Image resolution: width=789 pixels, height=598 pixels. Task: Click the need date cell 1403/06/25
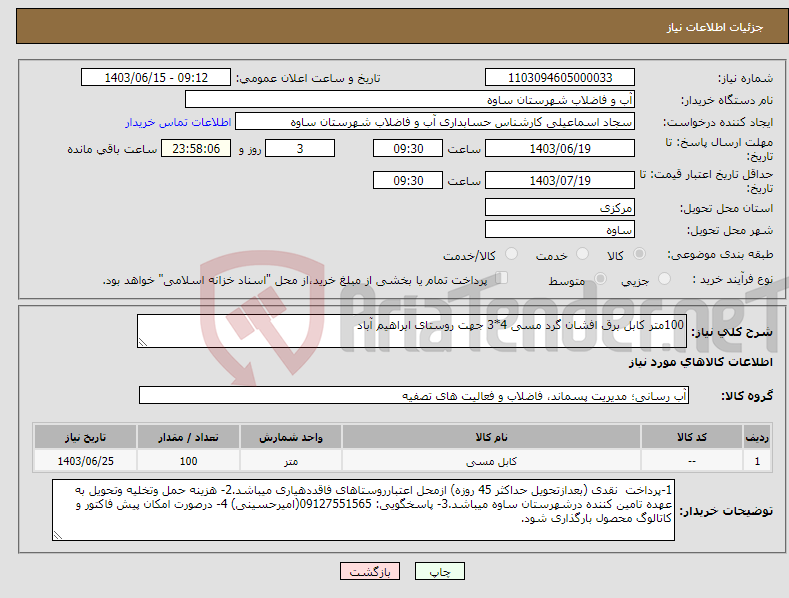click(x=85, y=461)
